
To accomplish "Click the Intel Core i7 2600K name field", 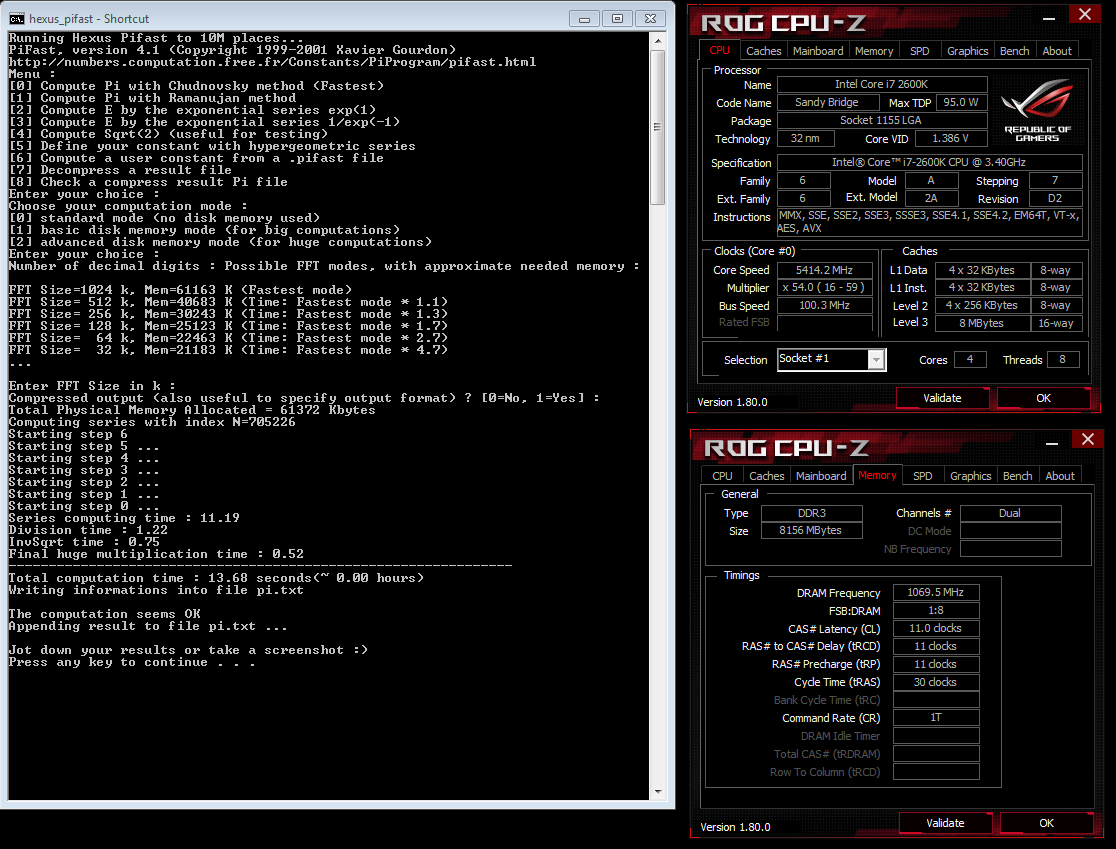I will pos(882,84).
